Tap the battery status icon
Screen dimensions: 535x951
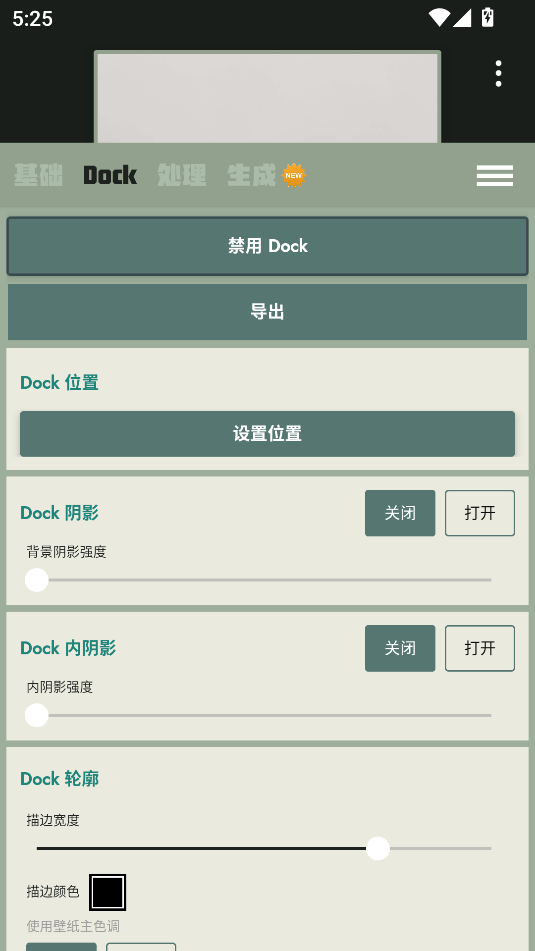487,18
